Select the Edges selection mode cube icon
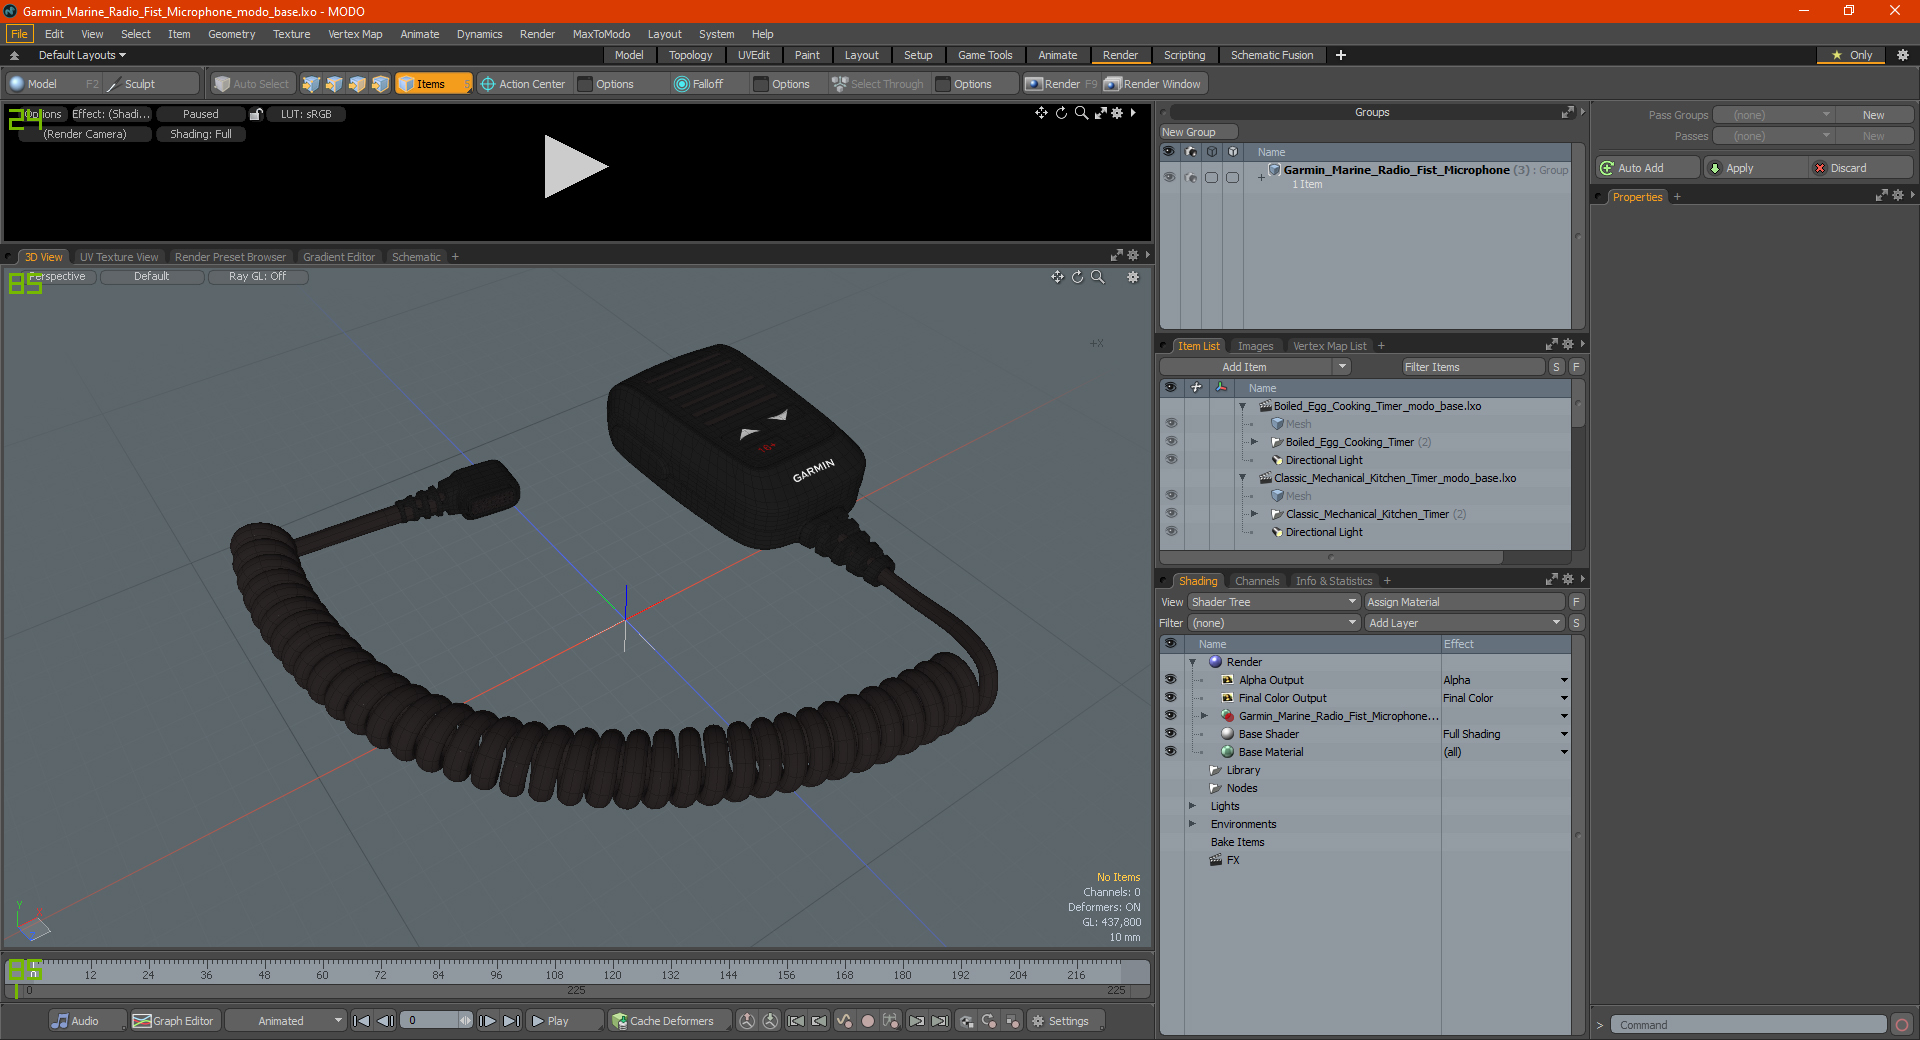The height and width of the screenshot is (1040, 1920). pyautogui.click(x=334, y=84)
